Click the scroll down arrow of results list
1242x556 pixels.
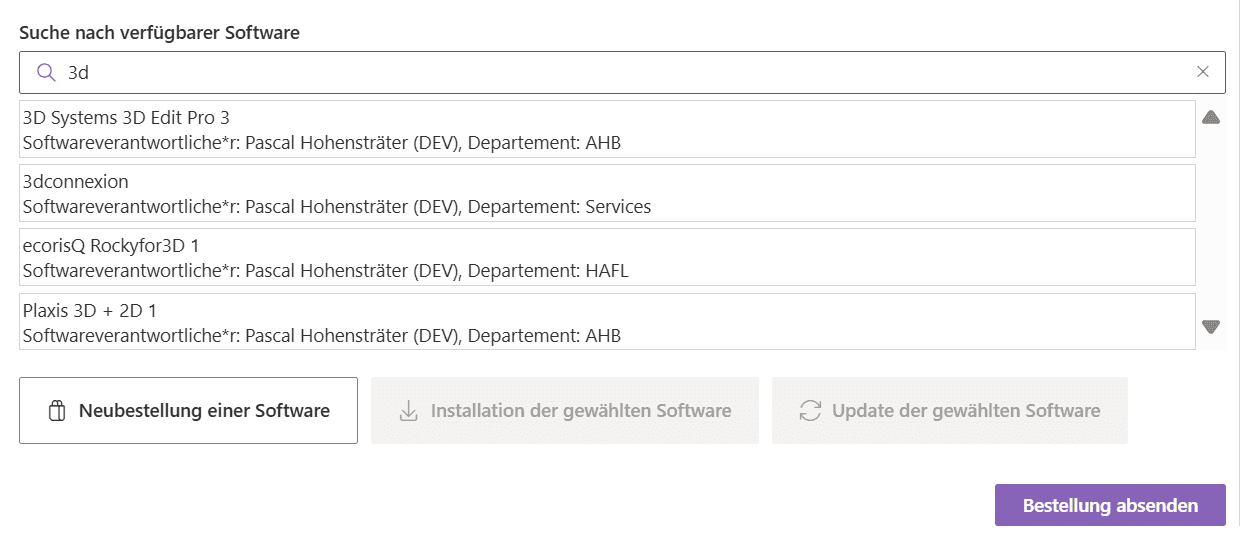tap(1211, 327)
